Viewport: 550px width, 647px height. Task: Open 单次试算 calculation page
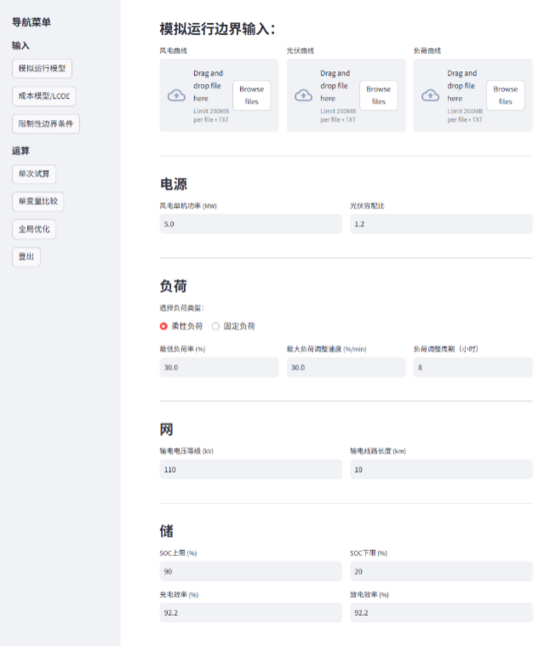tap(34, 174)
